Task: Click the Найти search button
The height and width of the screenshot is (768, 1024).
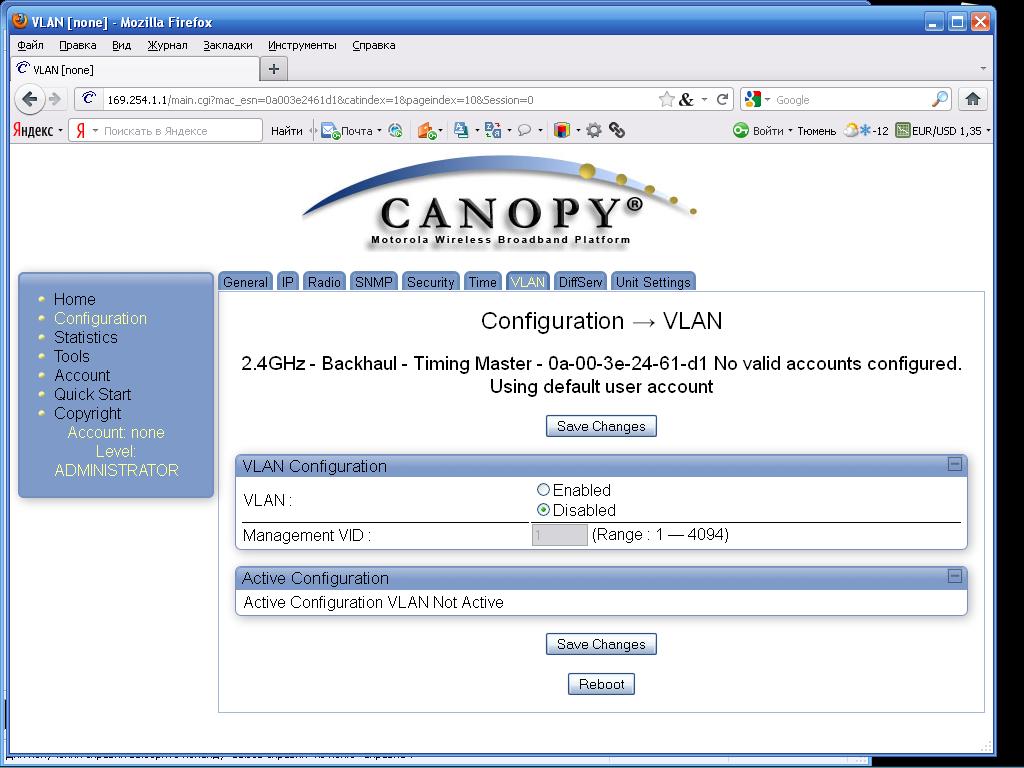Action: pos(287,131)
